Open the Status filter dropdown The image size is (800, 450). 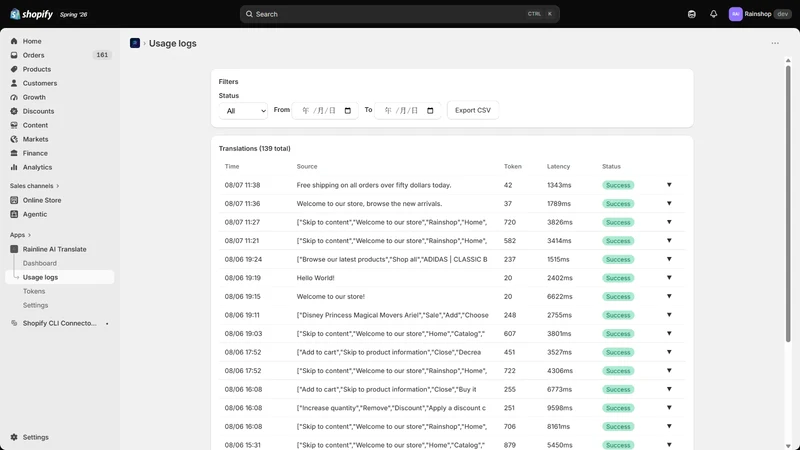(x=243, y=111)
